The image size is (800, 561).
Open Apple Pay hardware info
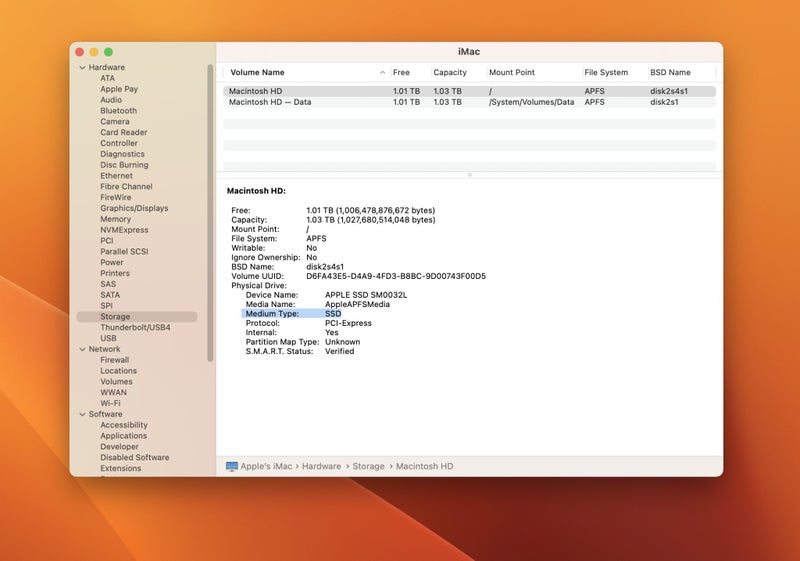119,89
